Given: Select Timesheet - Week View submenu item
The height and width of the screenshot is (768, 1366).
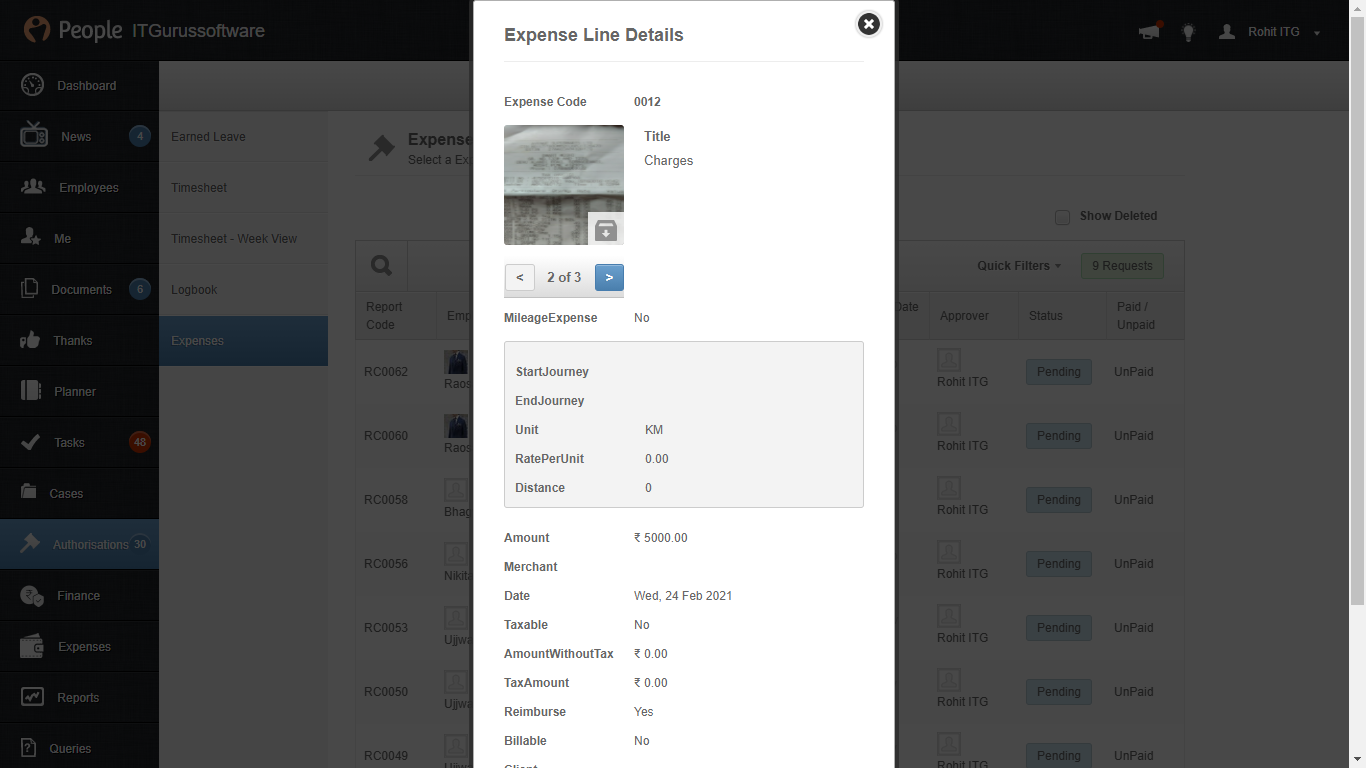Looking at the screenshot, I should click(243, 238).
